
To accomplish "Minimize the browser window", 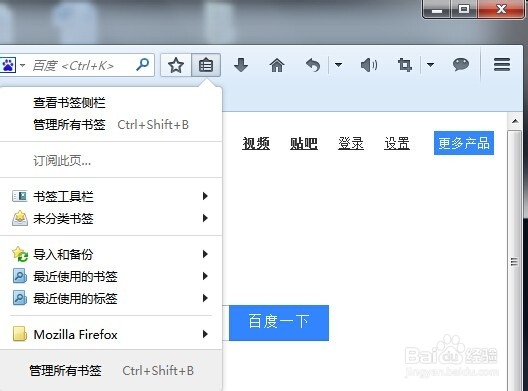I will 437,9.
